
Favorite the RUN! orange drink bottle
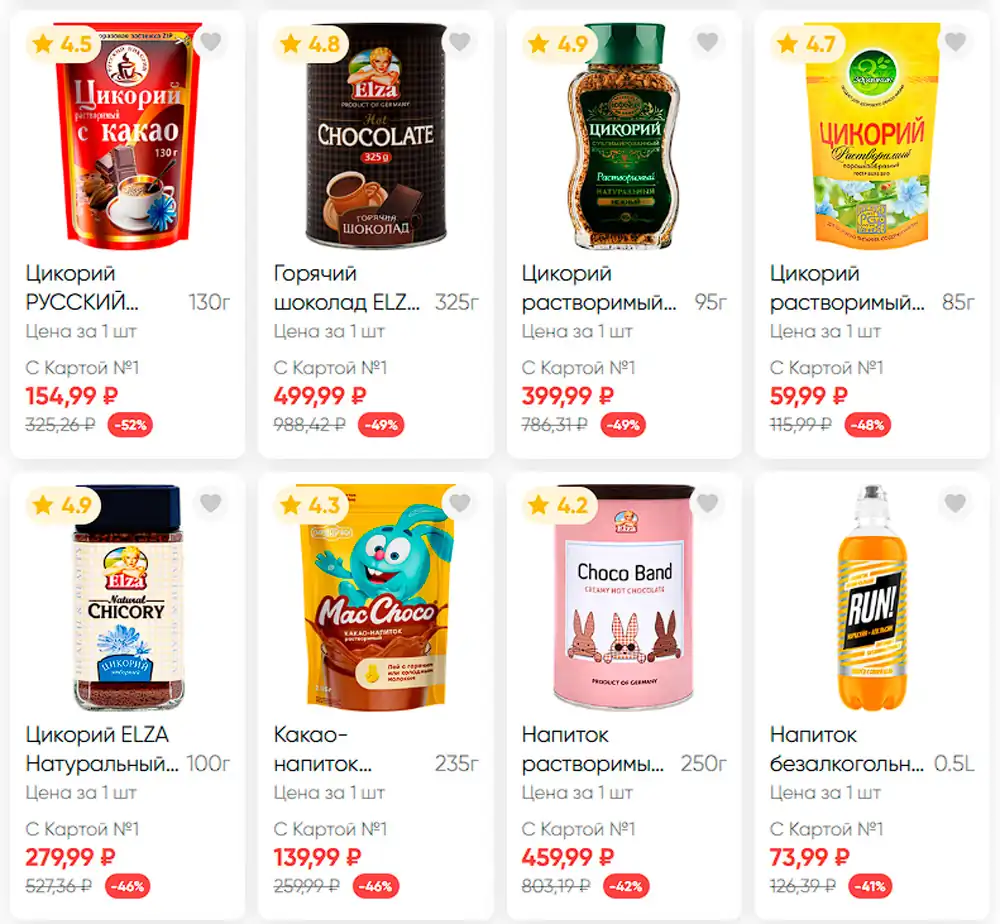tap(955, 503)
